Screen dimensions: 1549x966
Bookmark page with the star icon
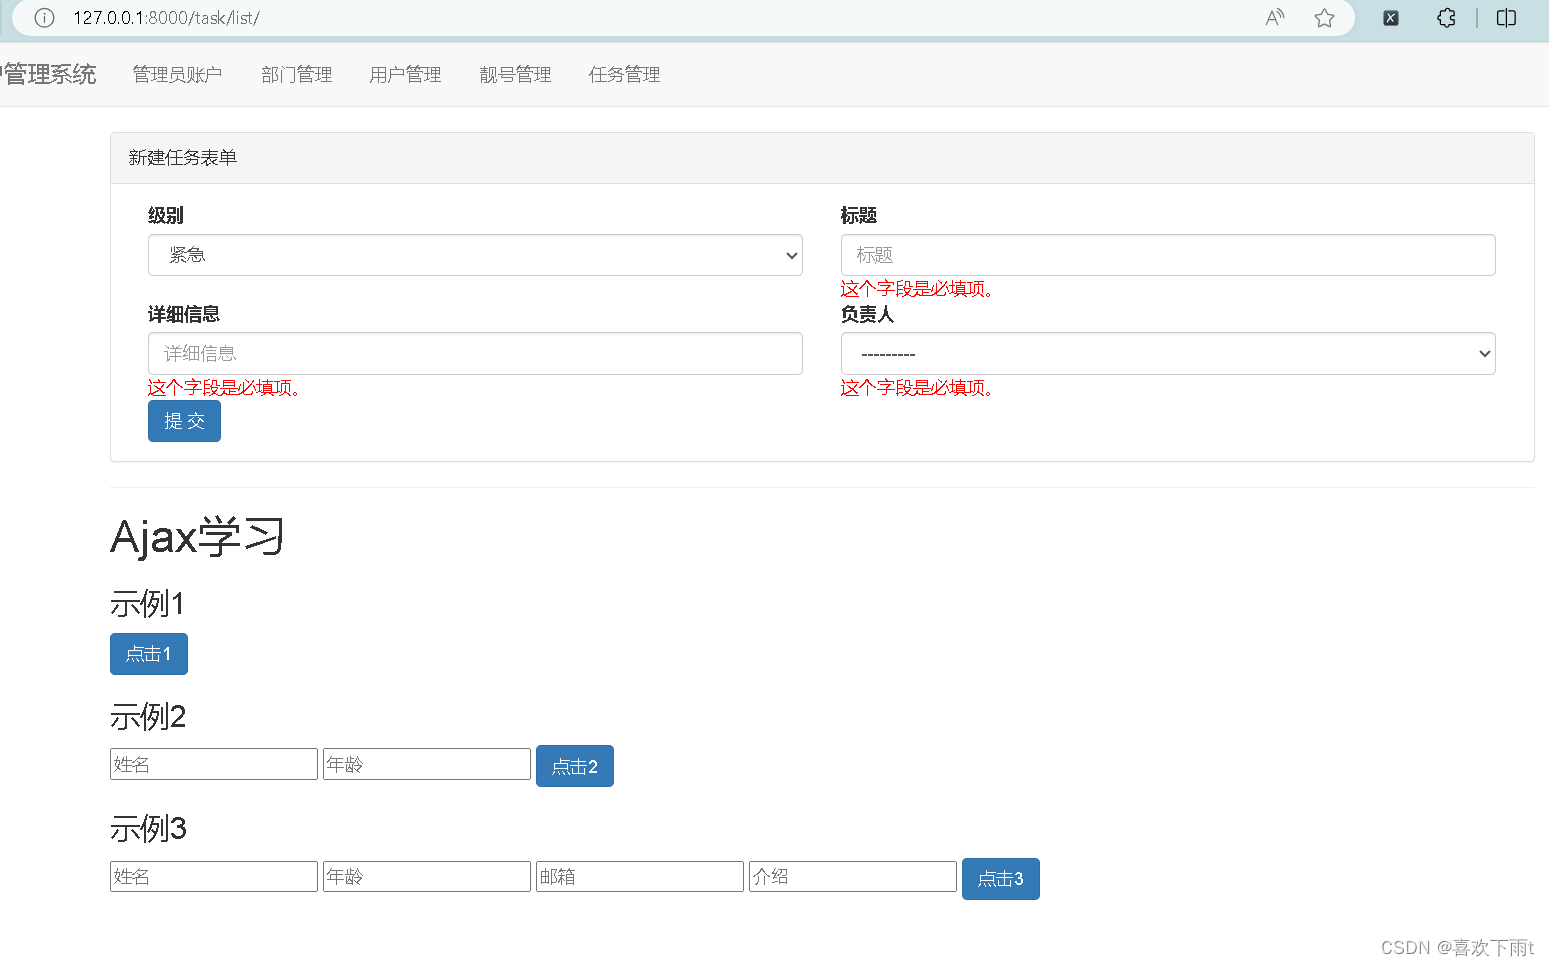click(x=1325, y=18)
